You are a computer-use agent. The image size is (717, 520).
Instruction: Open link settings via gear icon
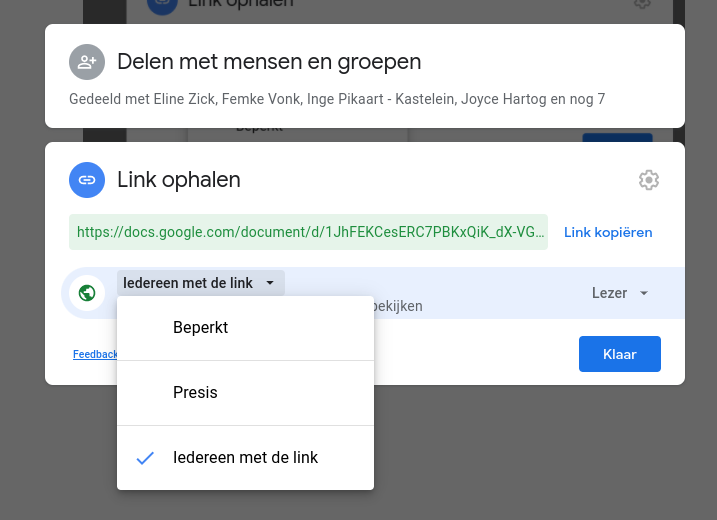coord(648,180)
